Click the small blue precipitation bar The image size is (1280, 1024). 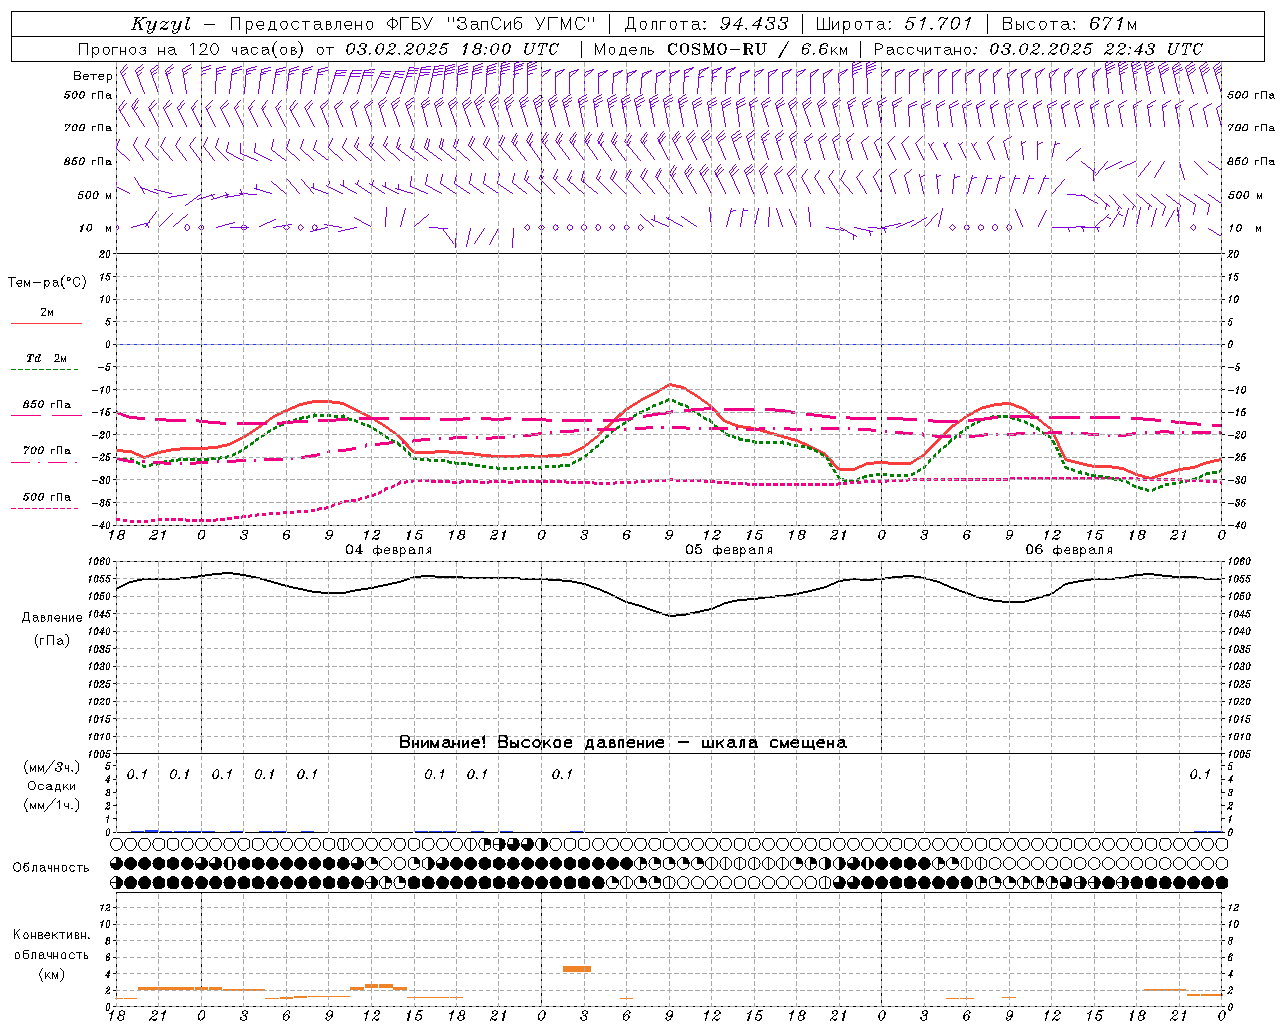pyautogui.click(x=151, y=830)
